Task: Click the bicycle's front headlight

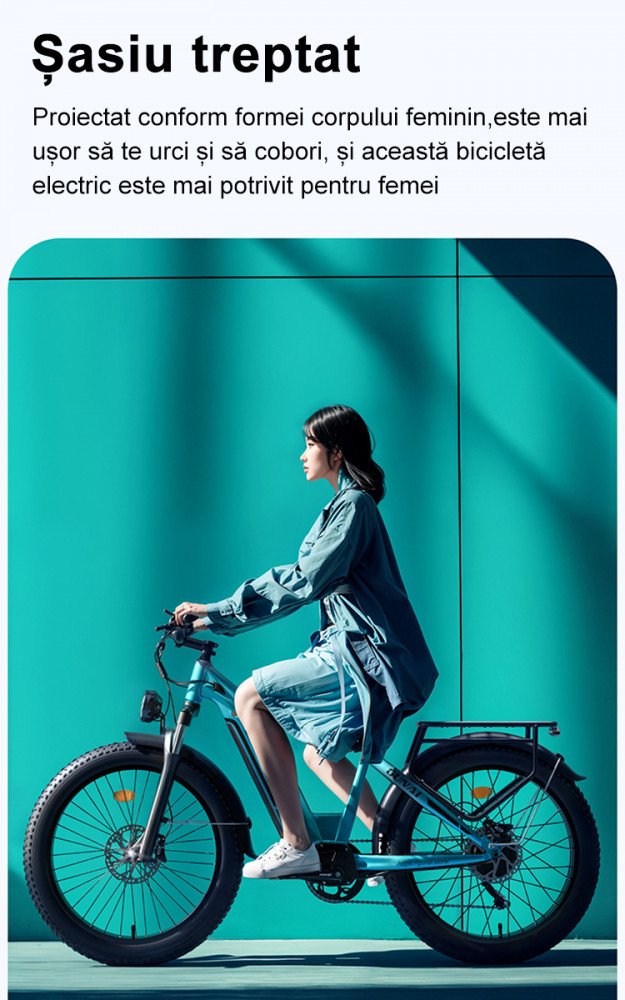Action: (151, 706)
